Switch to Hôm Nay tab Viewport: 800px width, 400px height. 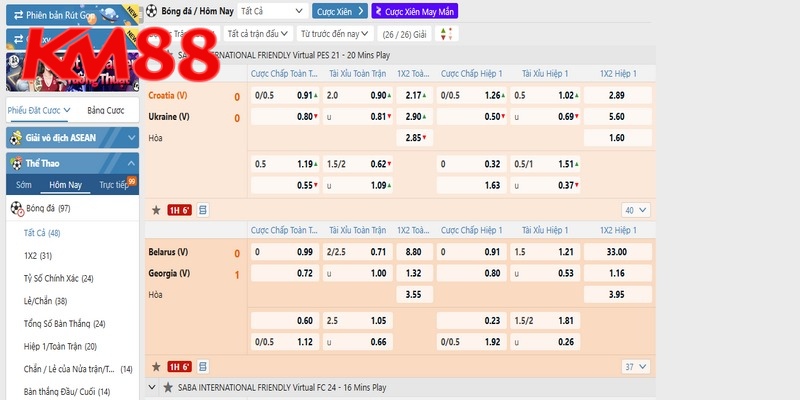tap(65, 185)
